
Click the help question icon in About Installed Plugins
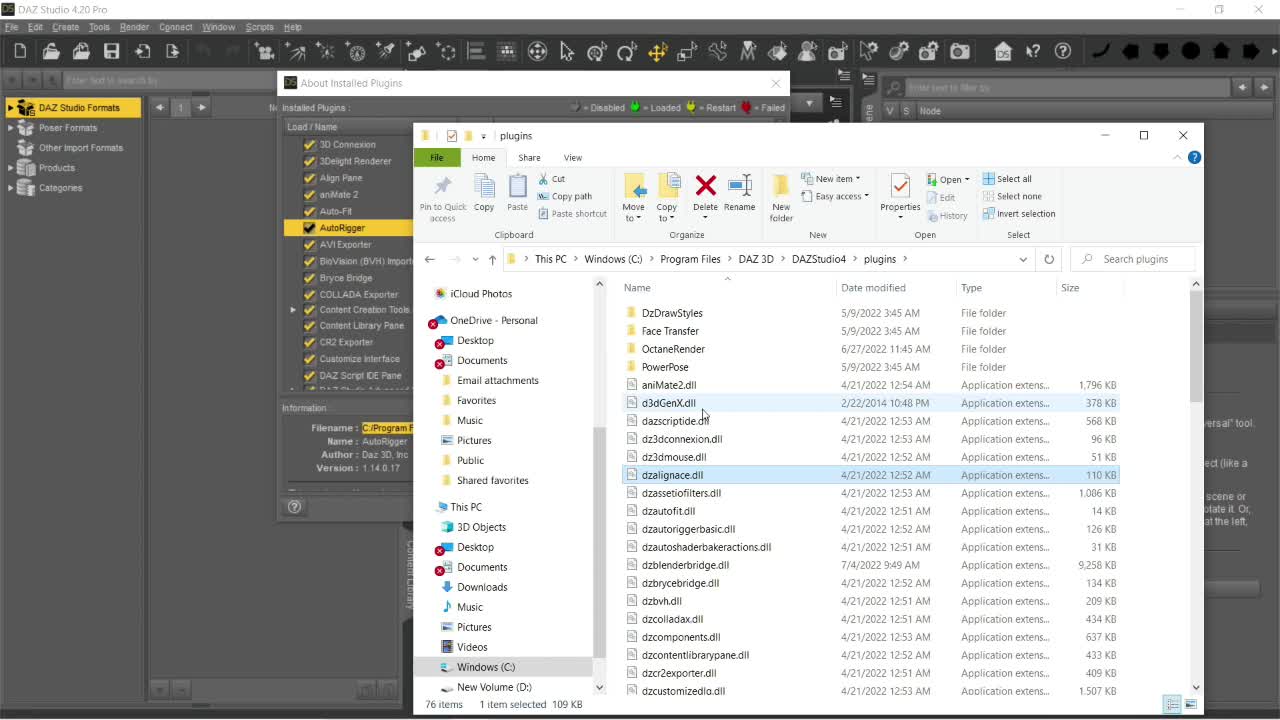click(295, 507)
